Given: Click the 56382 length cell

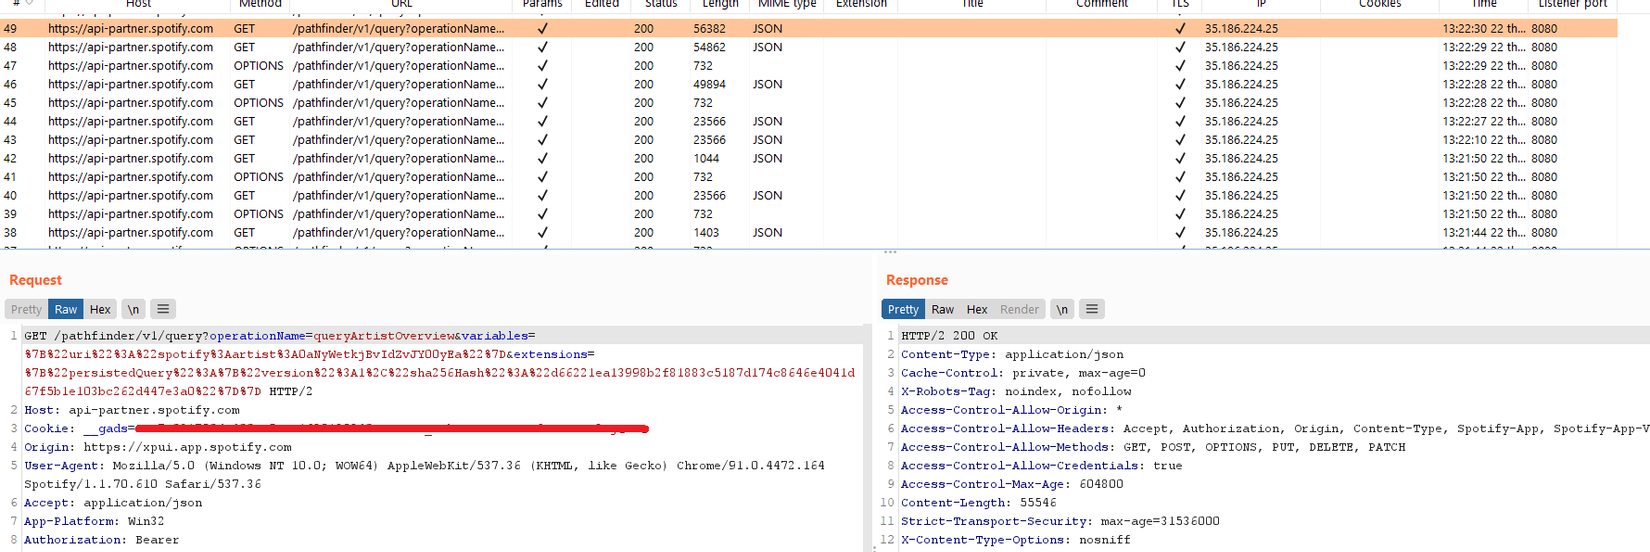Looking at the screenshot, I should tap(710, 28).
